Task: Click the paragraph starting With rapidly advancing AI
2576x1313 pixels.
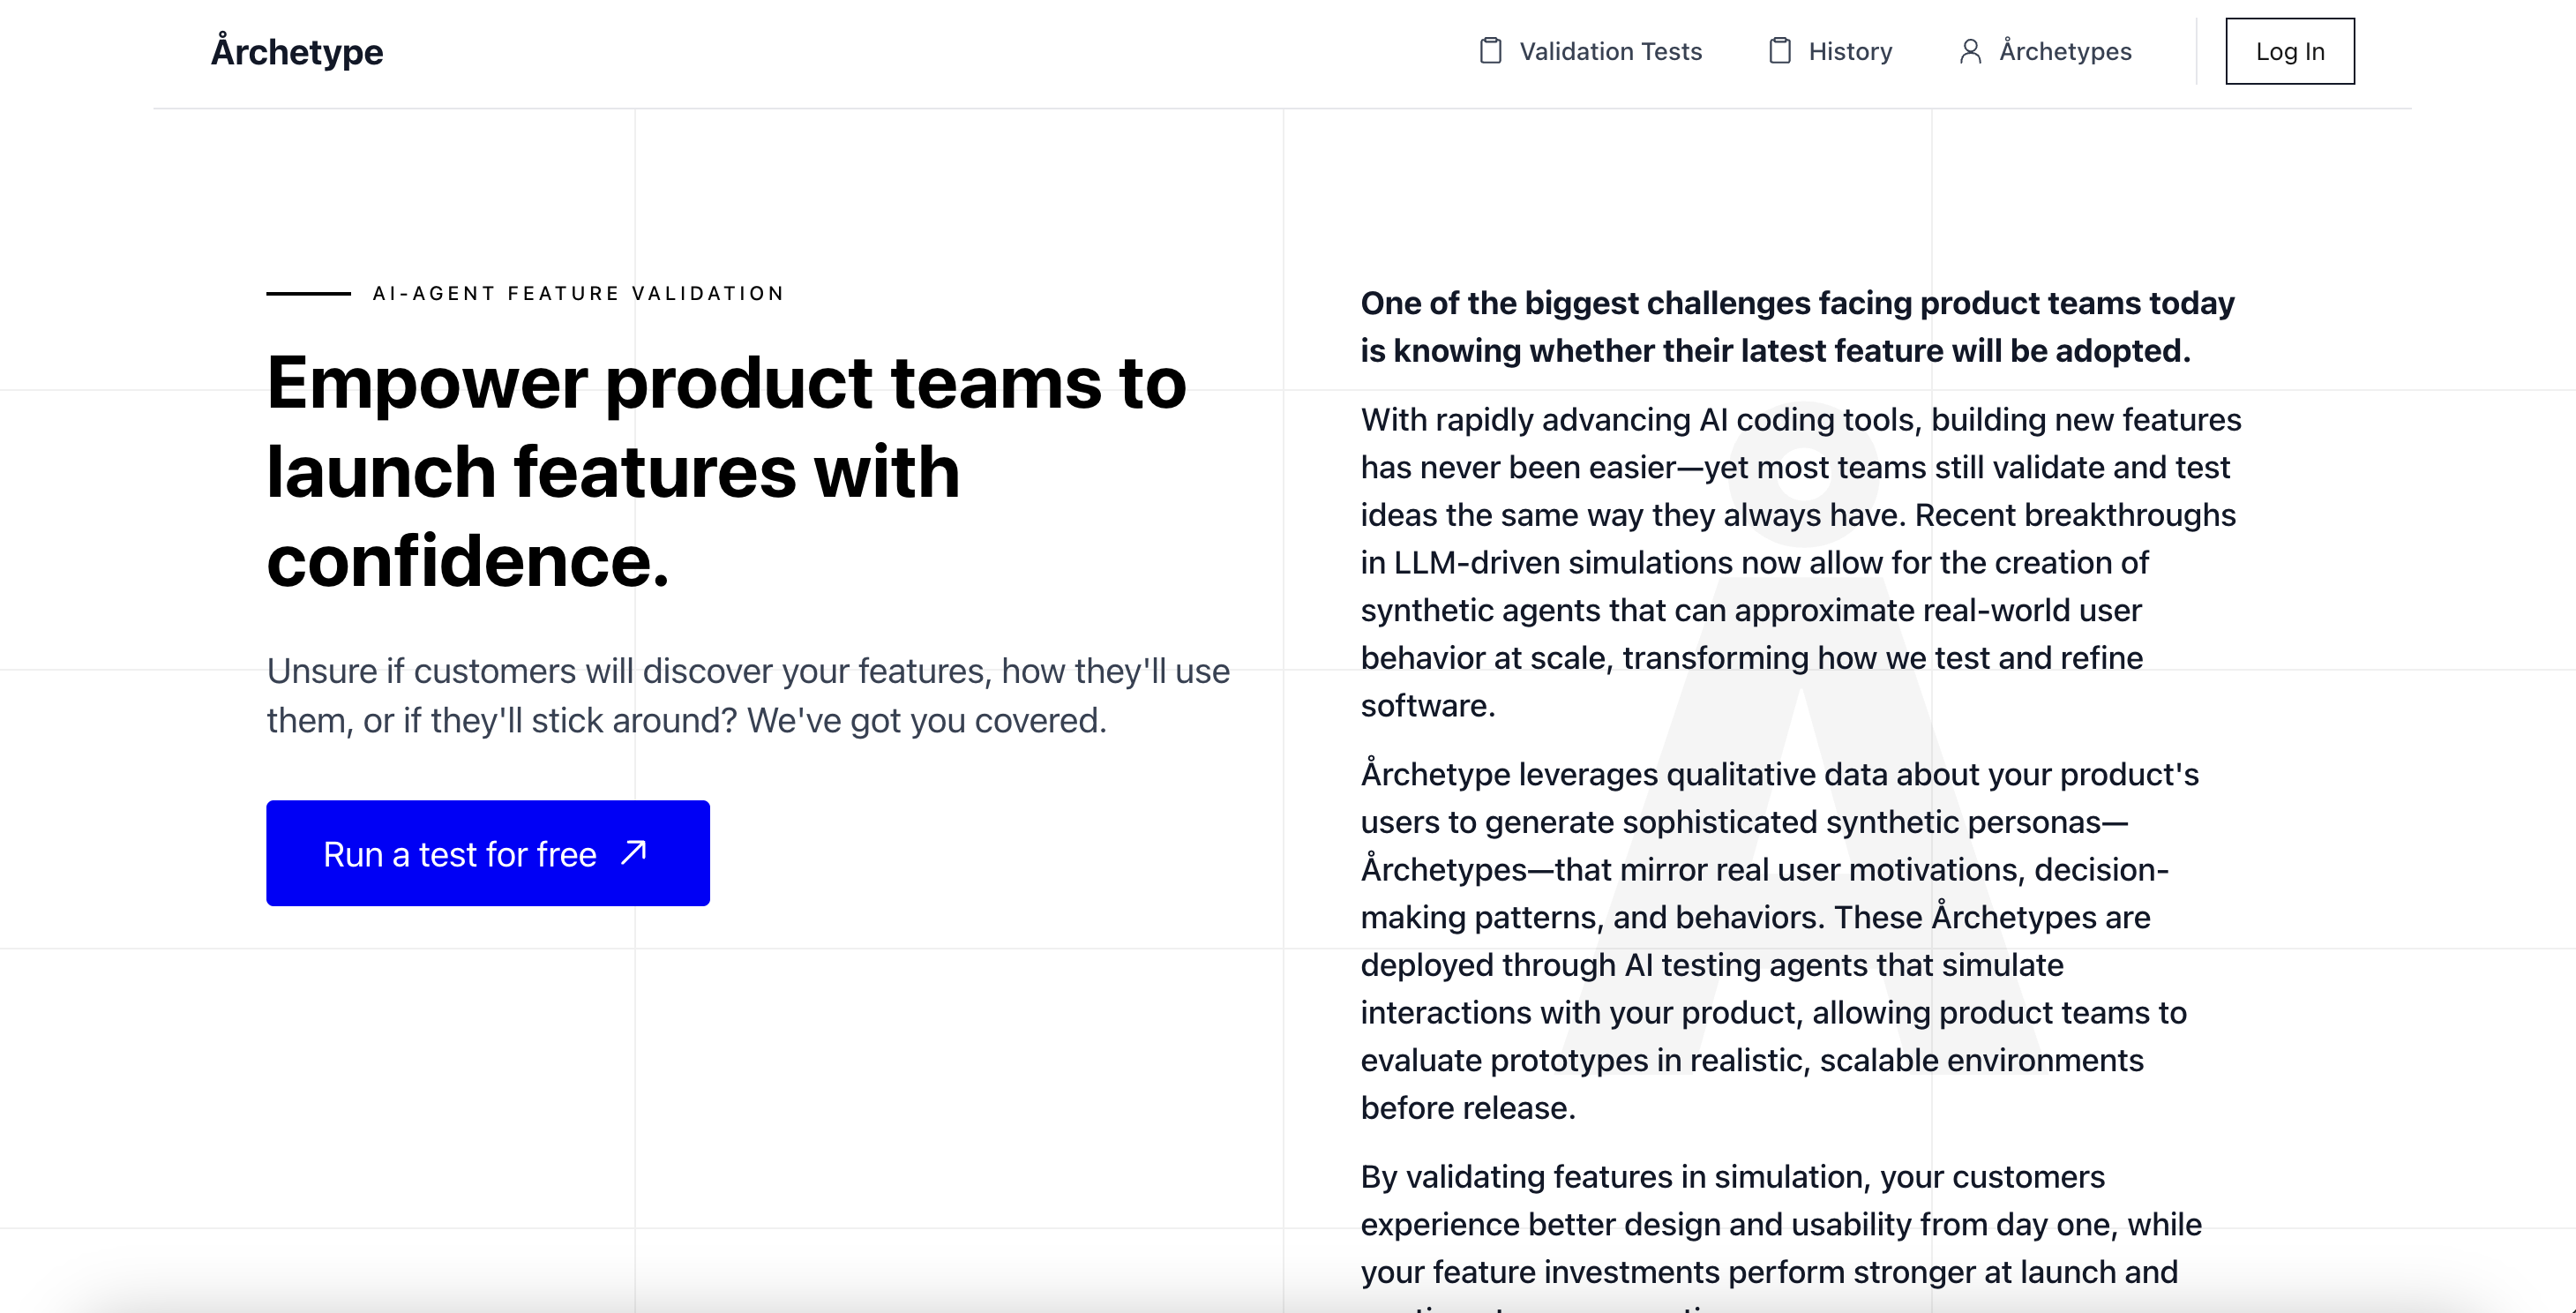Action: (1800, 562)
